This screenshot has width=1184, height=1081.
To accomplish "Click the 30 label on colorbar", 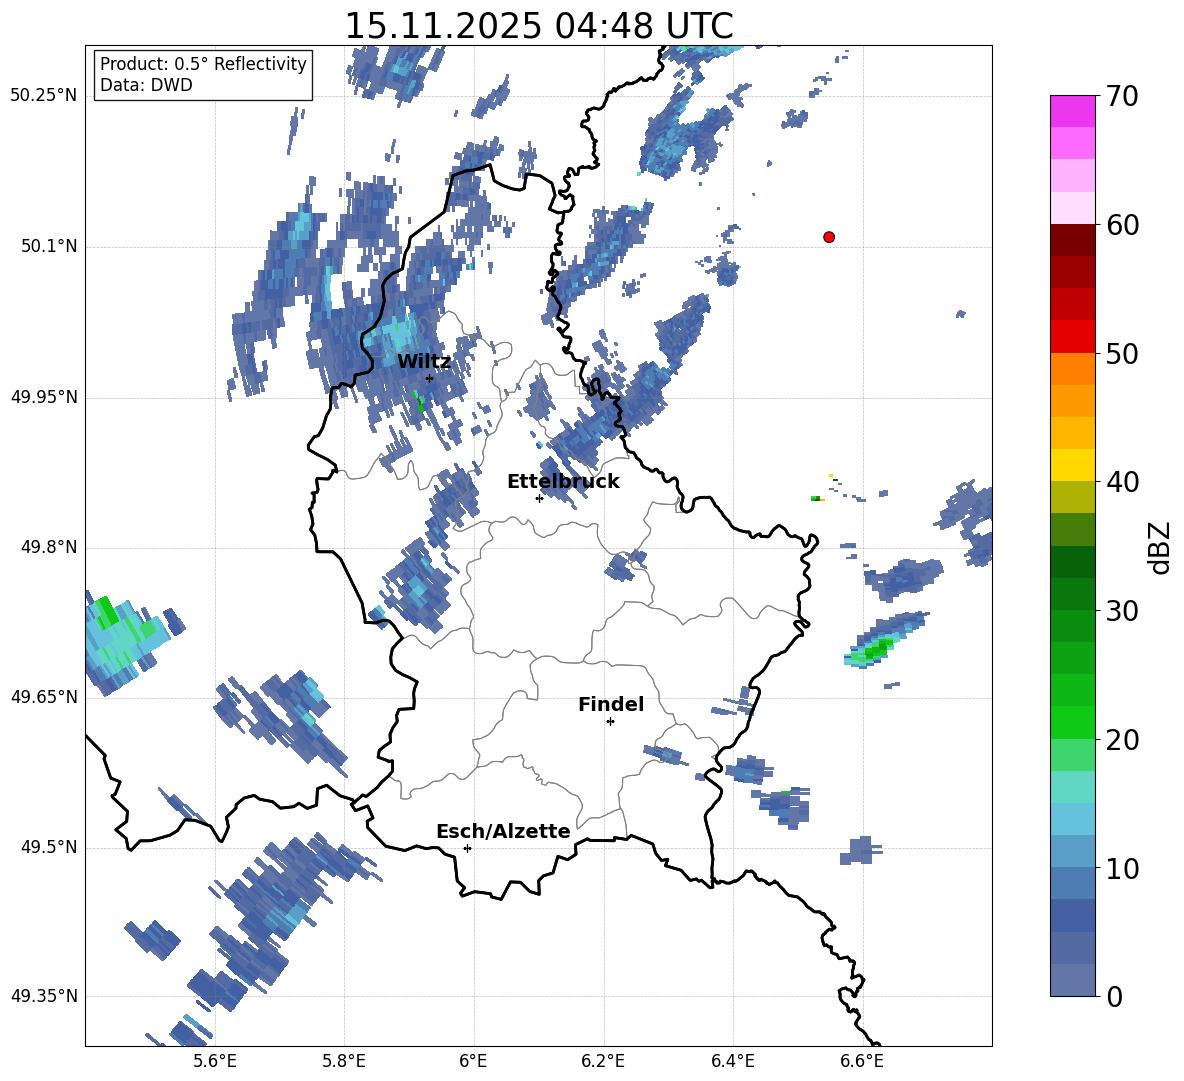I will point(1122,611).
